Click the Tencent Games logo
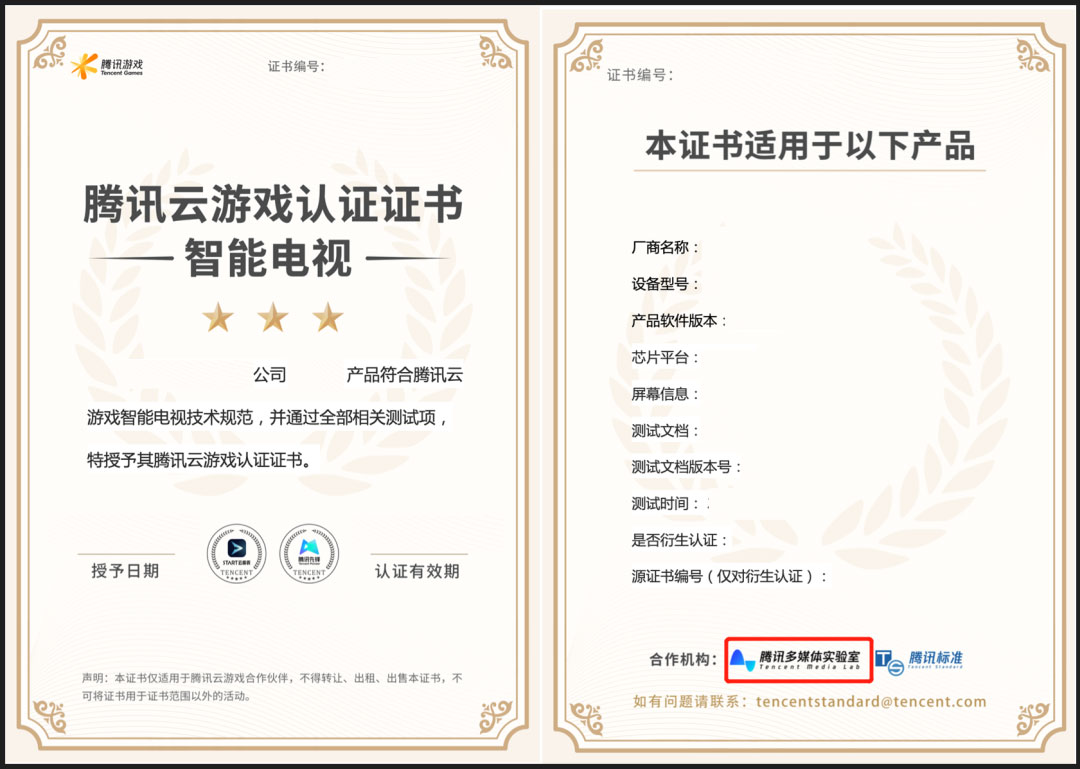Image resolution: width=1080 pixels, height=769 pixels. coord(106,67)
